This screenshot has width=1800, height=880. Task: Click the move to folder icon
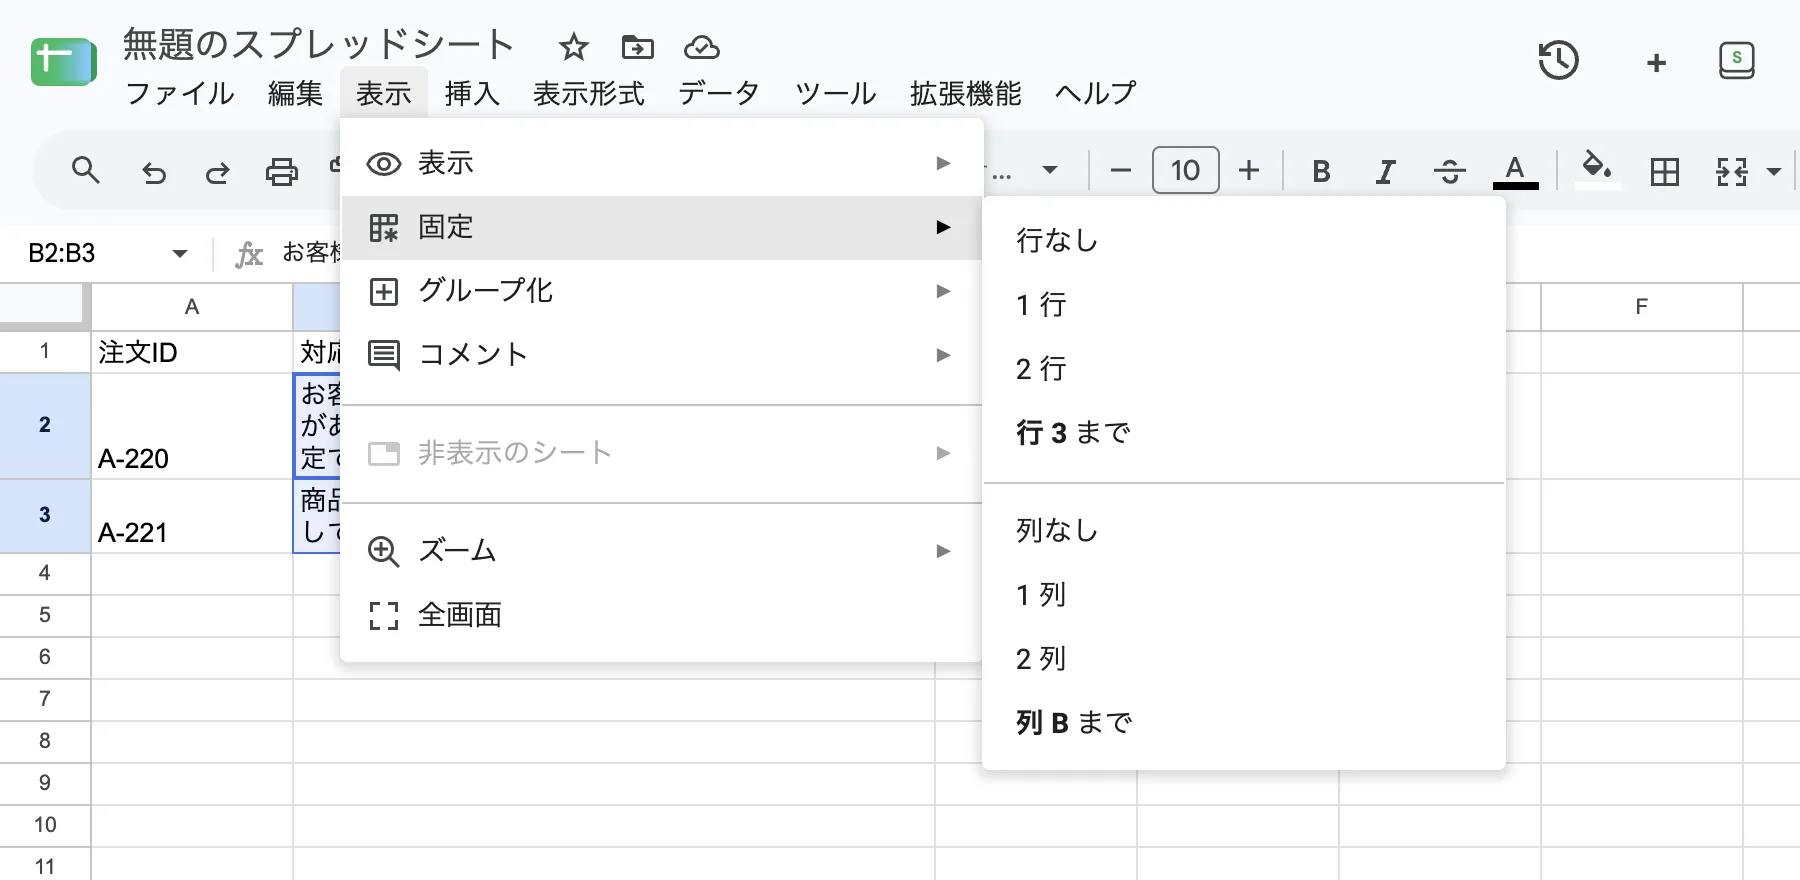[x=638, y=47]
